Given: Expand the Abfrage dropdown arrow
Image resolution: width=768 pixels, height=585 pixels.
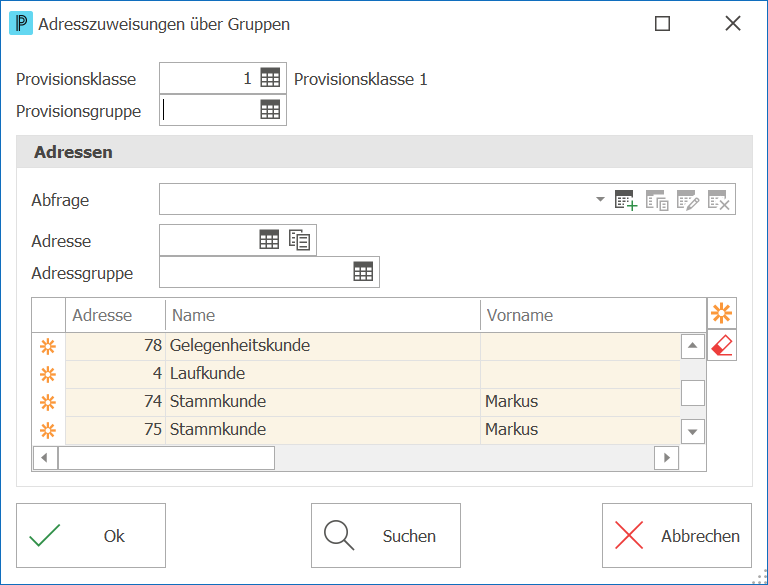Looking at the screenshot, I should click(600, 199).
